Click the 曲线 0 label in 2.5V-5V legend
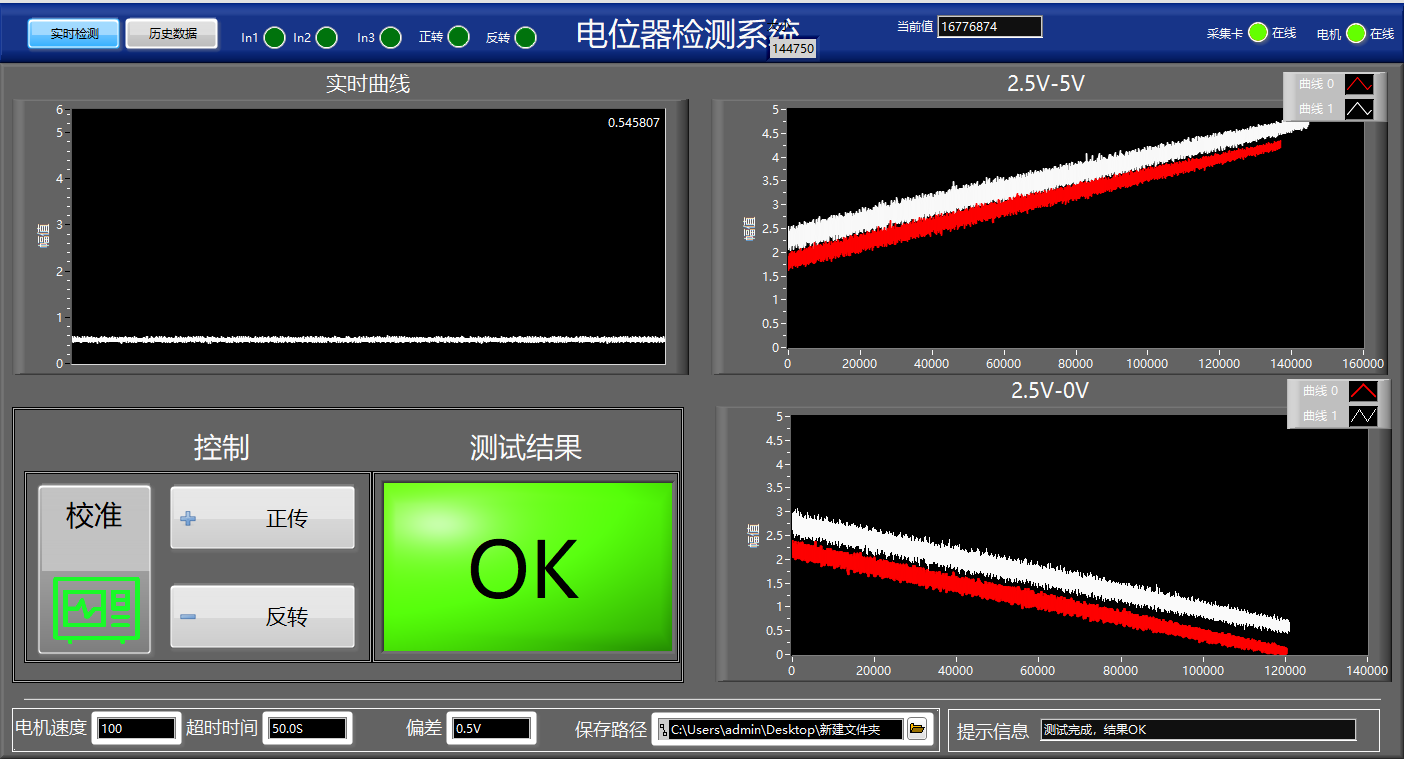1404x759 pixels. click(x=1315, y=84)
